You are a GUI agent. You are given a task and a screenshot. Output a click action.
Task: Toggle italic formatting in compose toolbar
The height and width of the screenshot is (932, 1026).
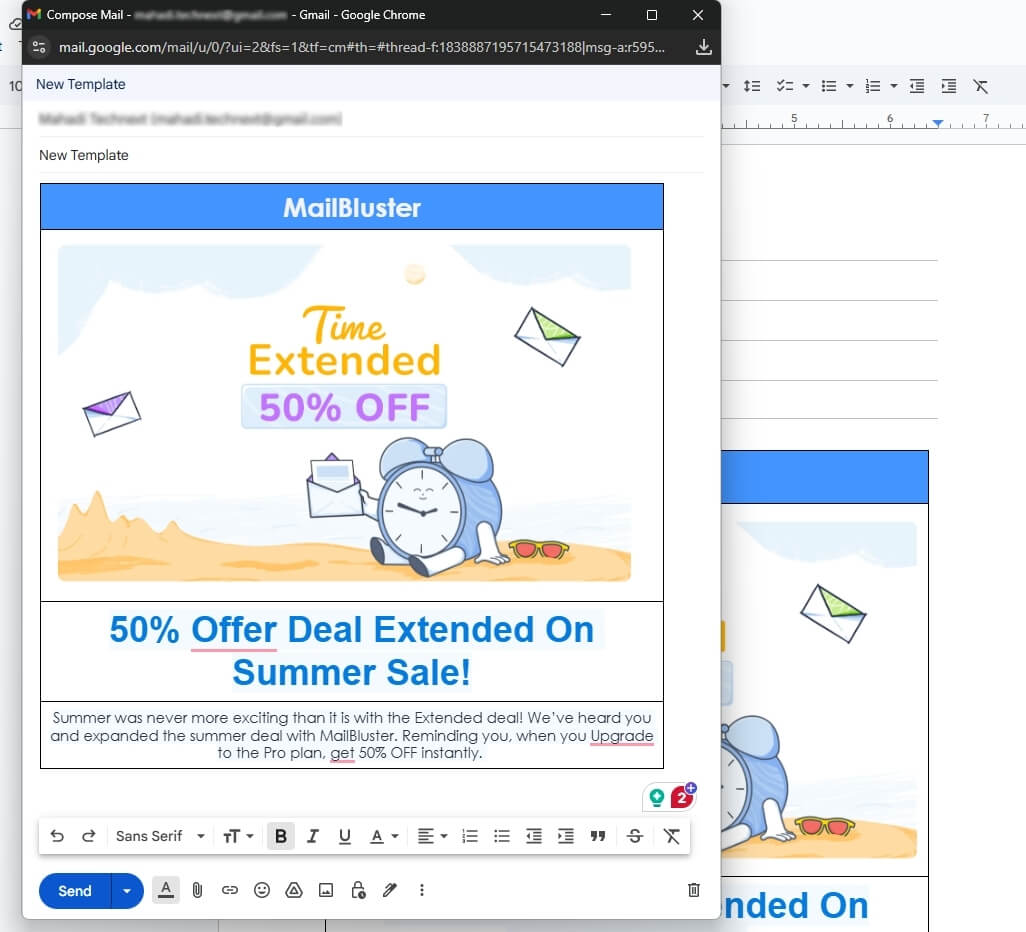point(313,836)
